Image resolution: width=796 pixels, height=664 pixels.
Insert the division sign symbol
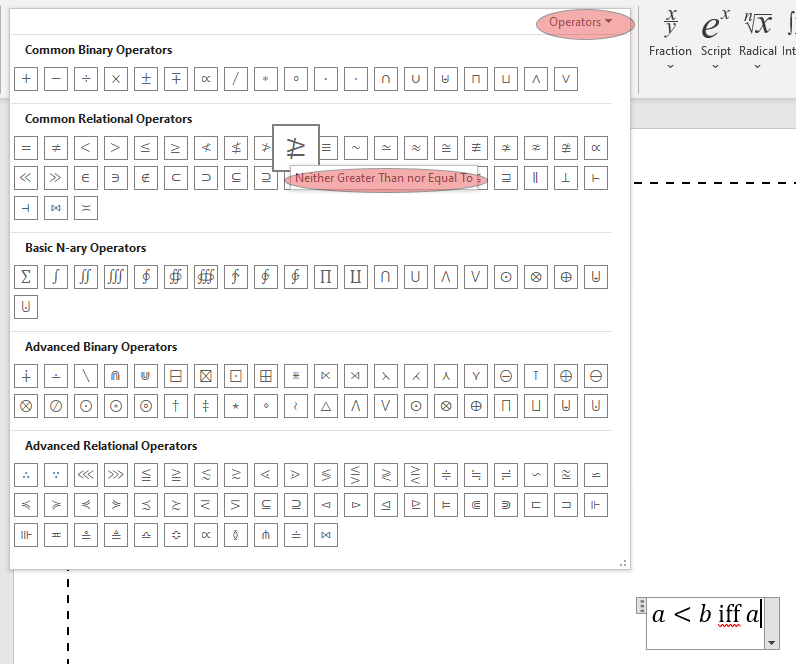click(86, 79)
